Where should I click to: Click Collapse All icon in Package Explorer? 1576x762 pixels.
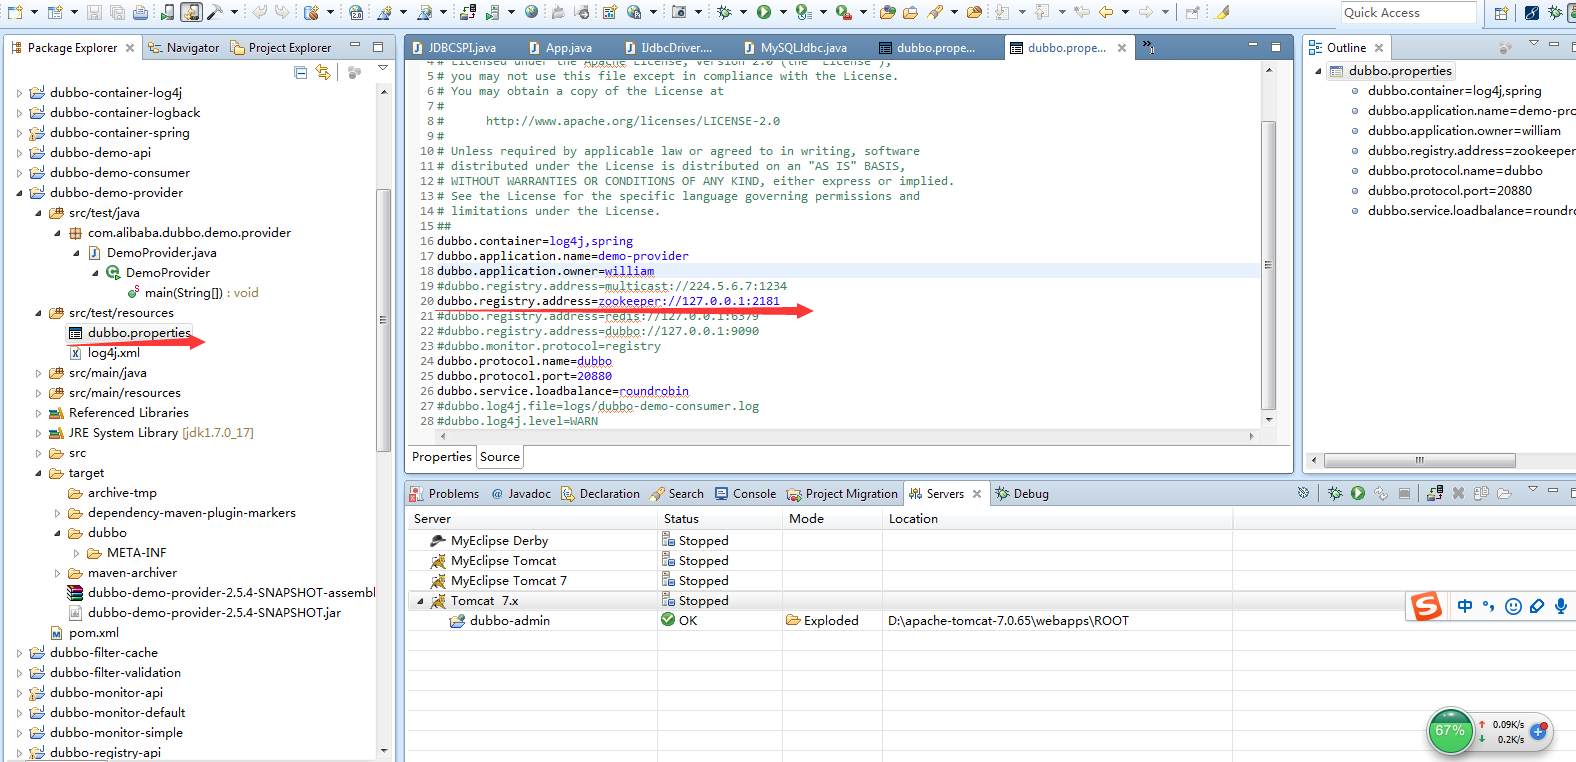301,72
